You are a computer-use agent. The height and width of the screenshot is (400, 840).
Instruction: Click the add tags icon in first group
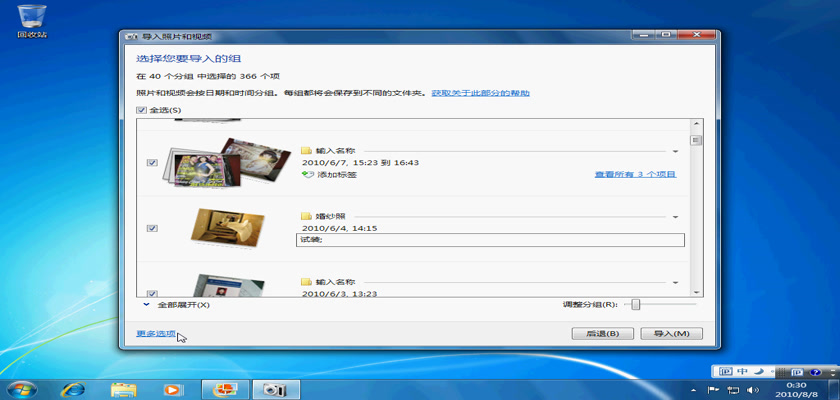pyautogui.click(x=307, y=175)
